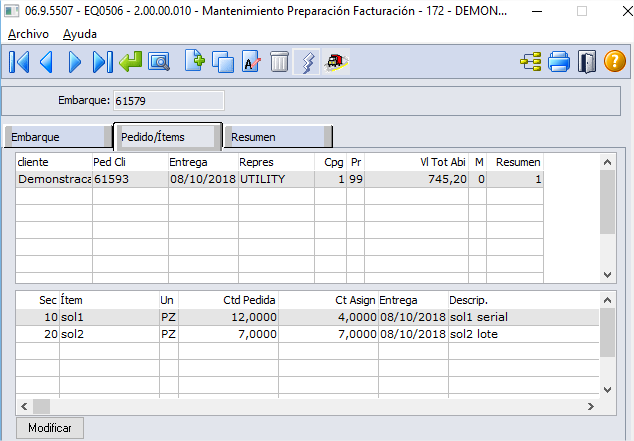Click the orders grid vertical scrollbar thumb

pyautogui.click(x=607, y=202)
